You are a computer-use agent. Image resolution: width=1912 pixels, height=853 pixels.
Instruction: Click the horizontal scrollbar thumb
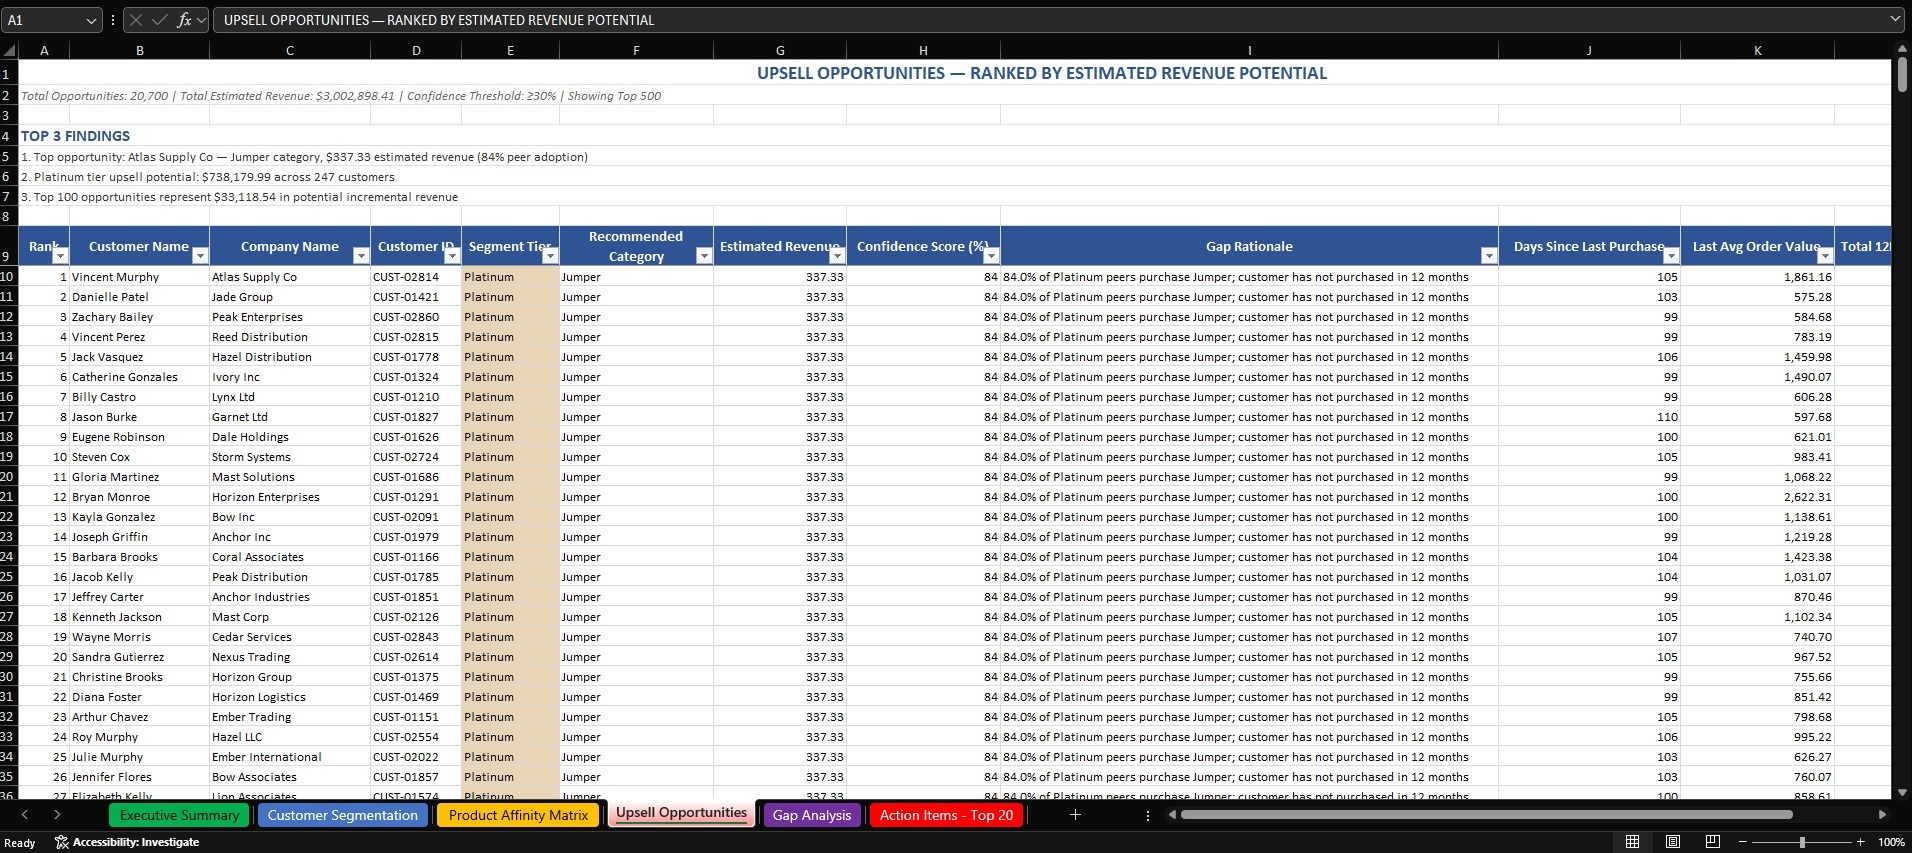coord(1486,815)
